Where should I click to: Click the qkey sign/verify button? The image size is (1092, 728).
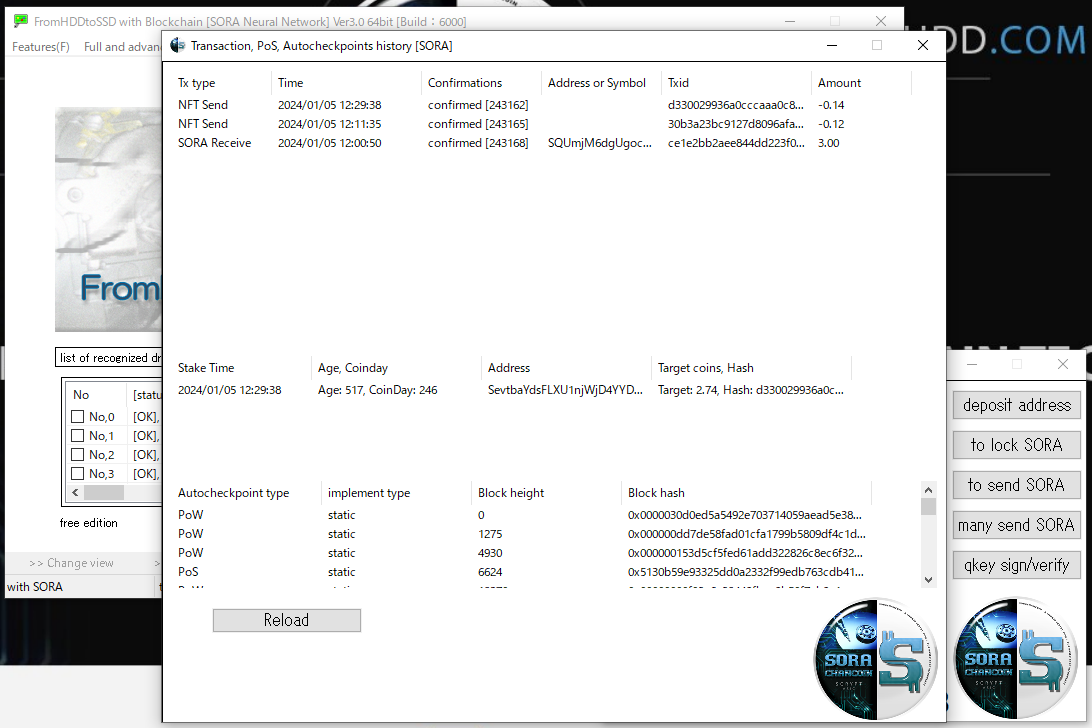pos(1016,565)
